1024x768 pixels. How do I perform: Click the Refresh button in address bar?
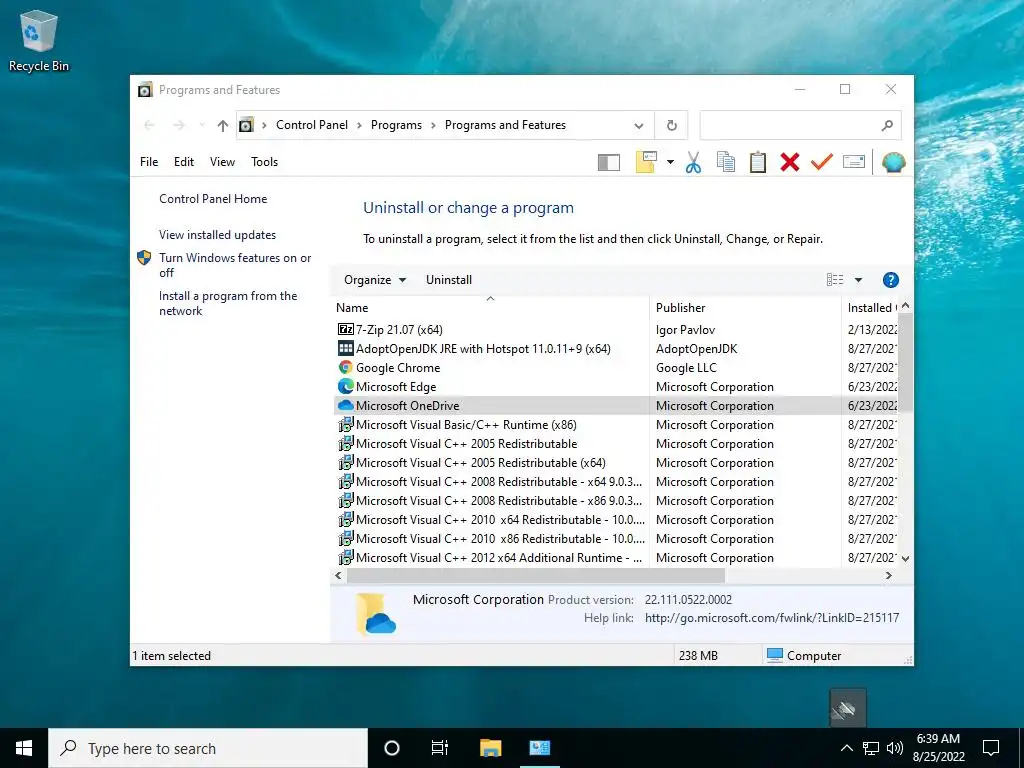click(x=671, y=125)
